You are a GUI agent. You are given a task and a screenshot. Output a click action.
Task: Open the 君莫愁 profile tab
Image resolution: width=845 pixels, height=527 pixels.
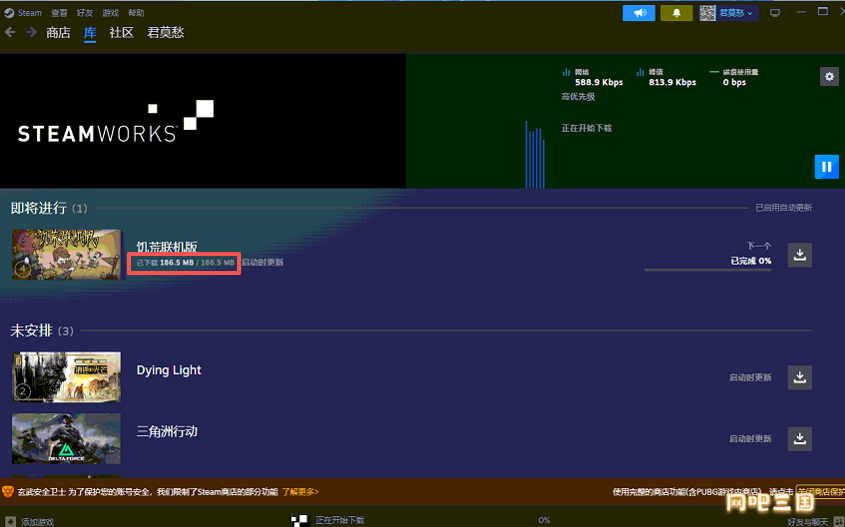pyautogui.click(x=165, y=33)
